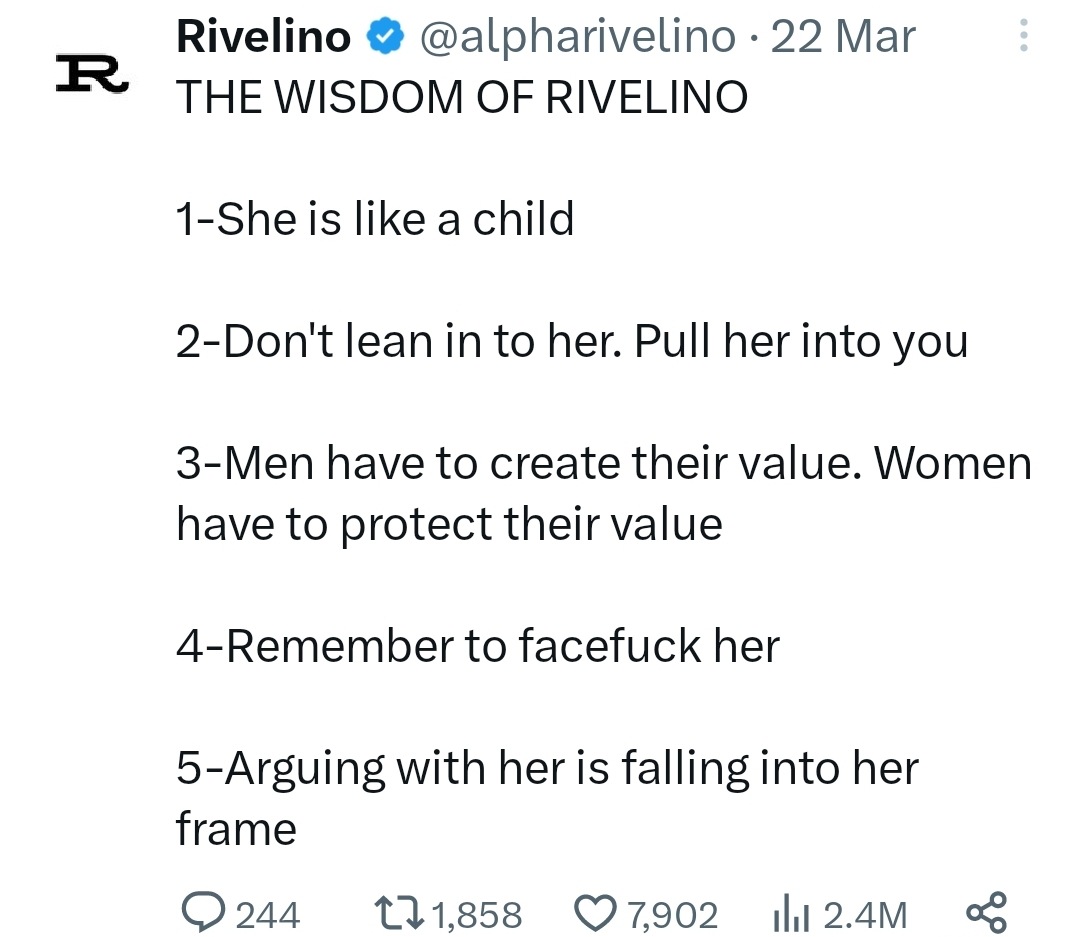Click the 7,902 likes count
The image size is (1080, 937).
click(672, 915)
